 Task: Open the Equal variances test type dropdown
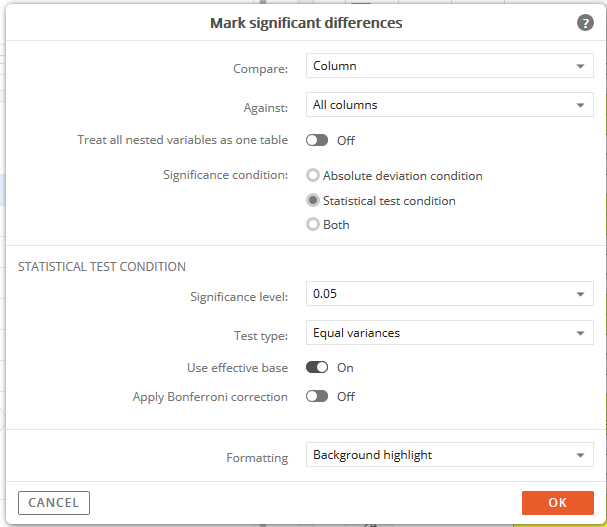click(x=449, y=333)
